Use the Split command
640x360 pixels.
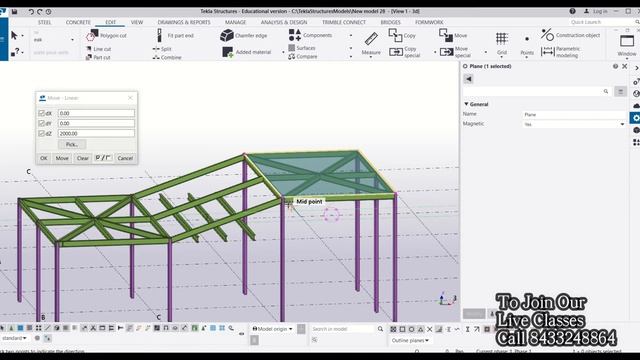click(x=162, y=49)
